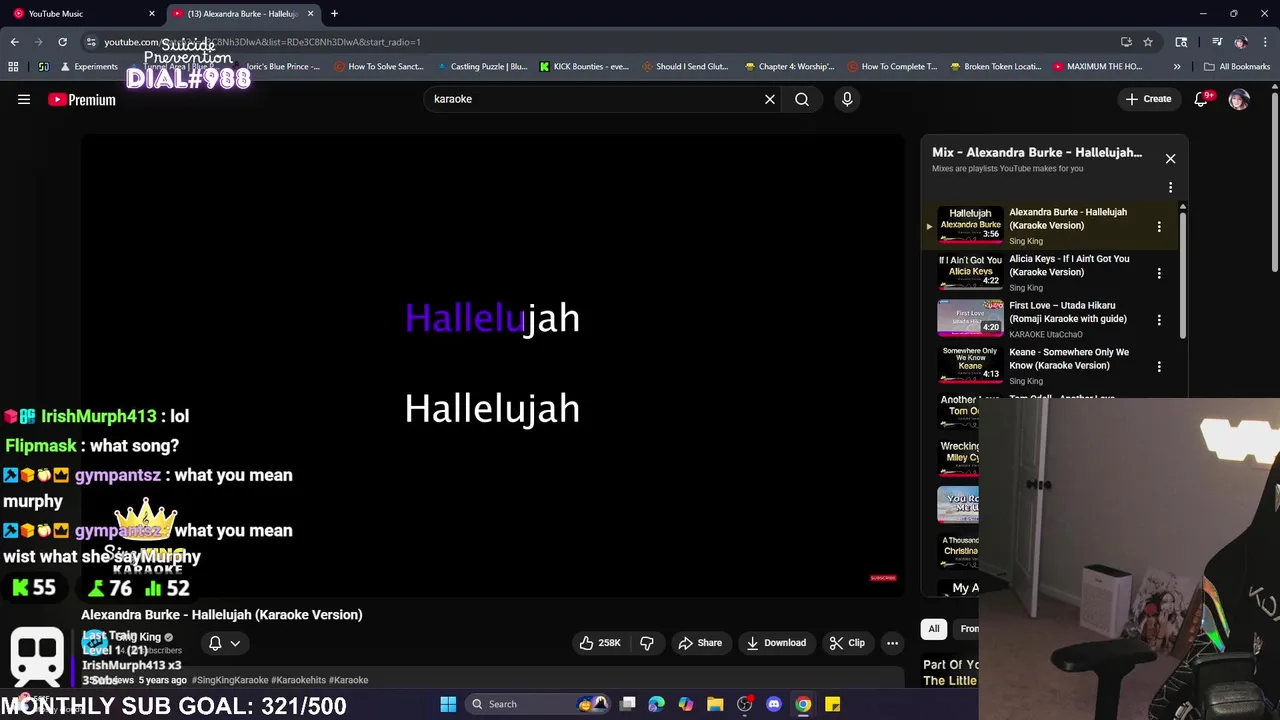Open KICK Bounties bookmark
The width and height of the screenshot is (1280, 720).
[584, 67]
